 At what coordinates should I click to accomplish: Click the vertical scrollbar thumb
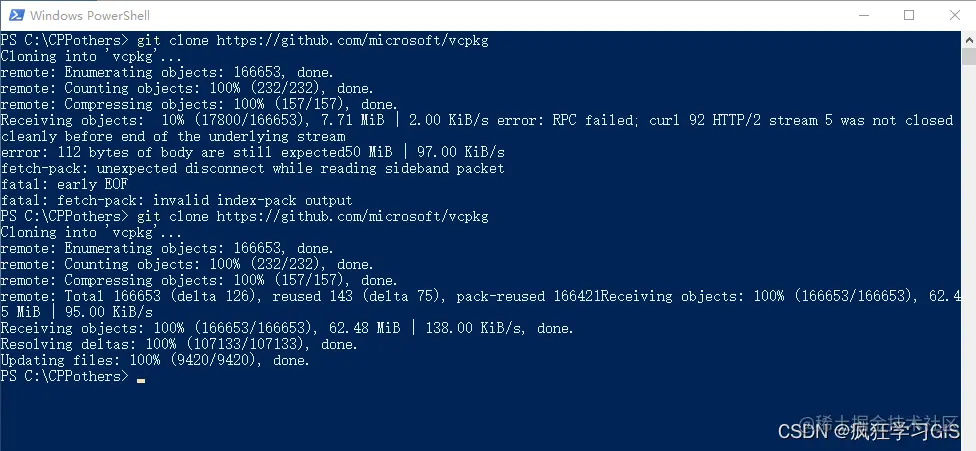pos(969,56)
